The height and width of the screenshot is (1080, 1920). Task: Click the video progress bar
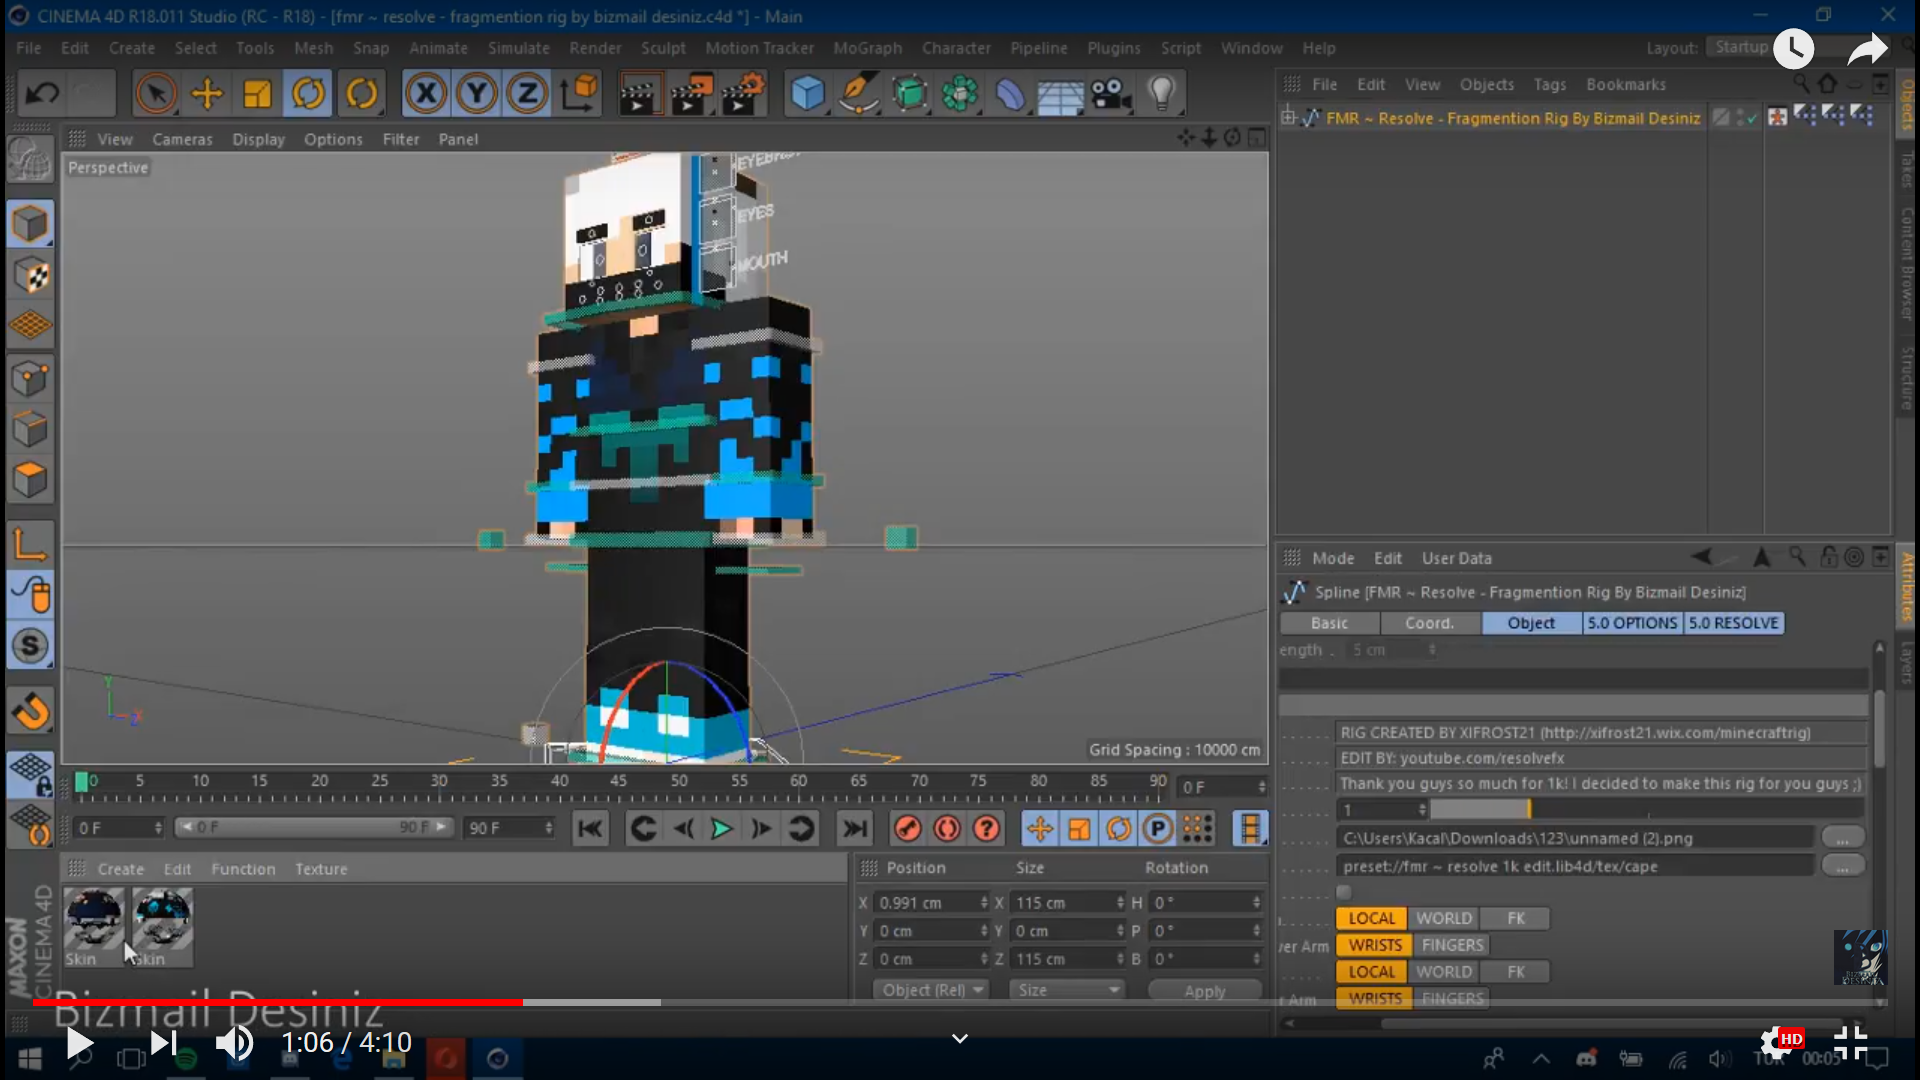(x=960, y=1002)
